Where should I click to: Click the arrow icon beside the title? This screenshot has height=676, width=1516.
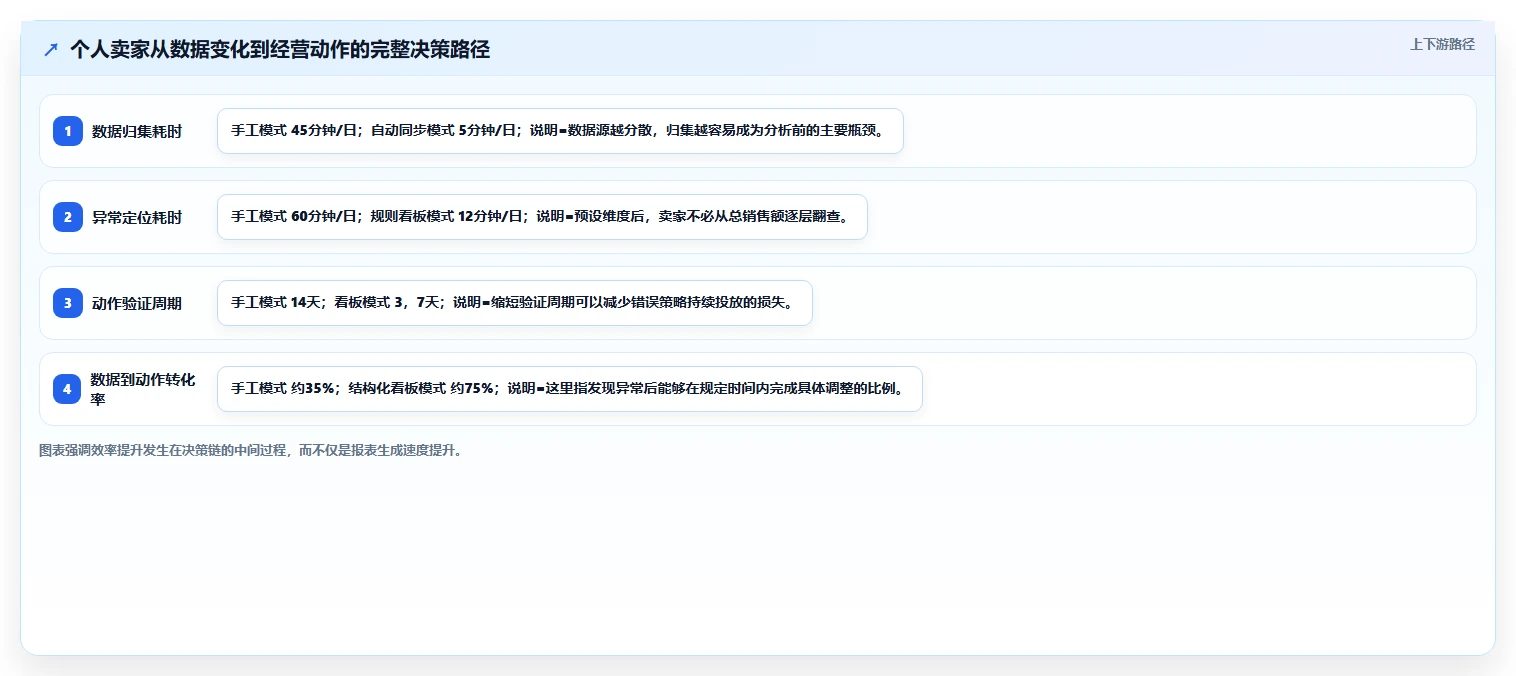pyautogui.click(x=51, y=49)
